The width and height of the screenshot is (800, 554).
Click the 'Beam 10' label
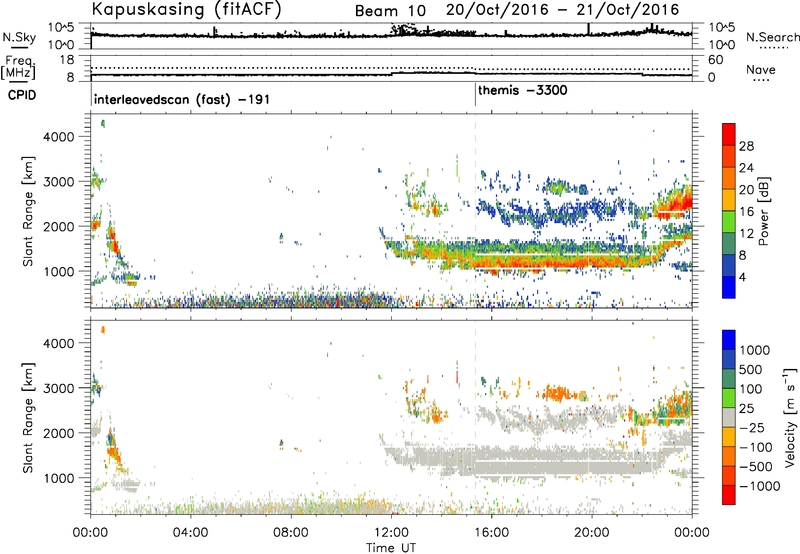click(x=390, y=11)
